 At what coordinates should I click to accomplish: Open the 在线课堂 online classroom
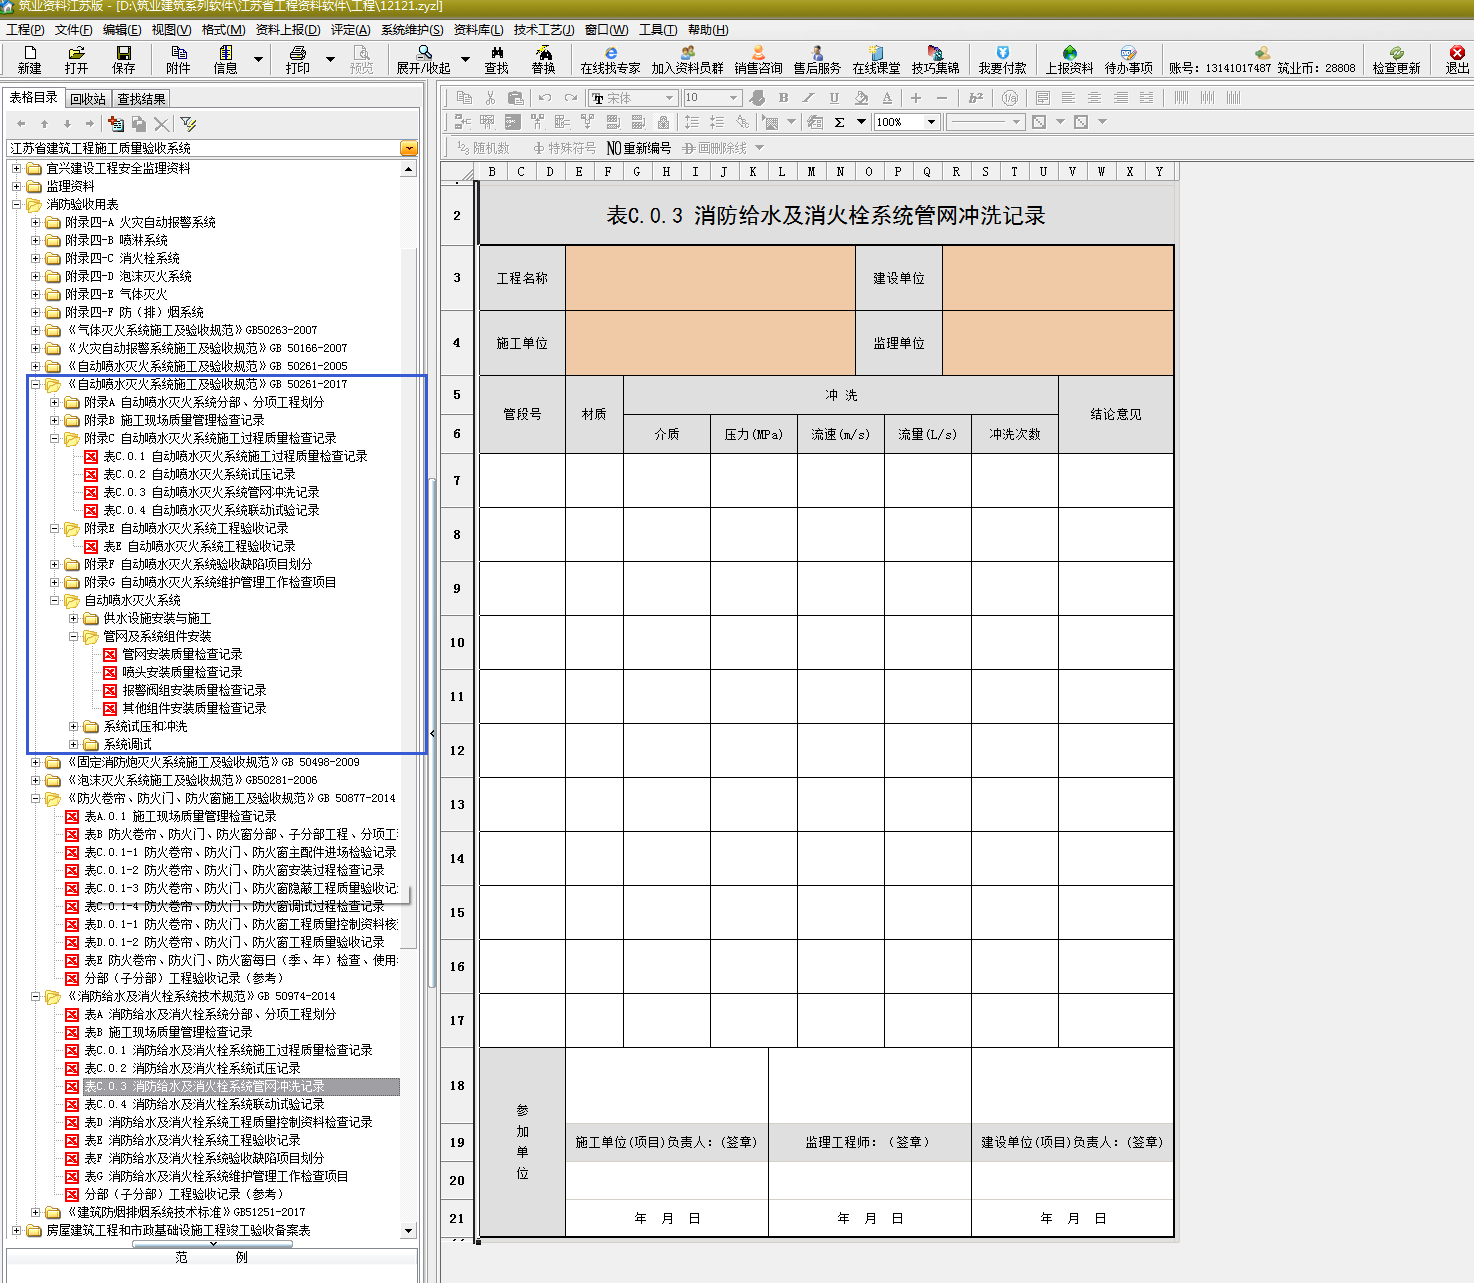pos(876,60)
